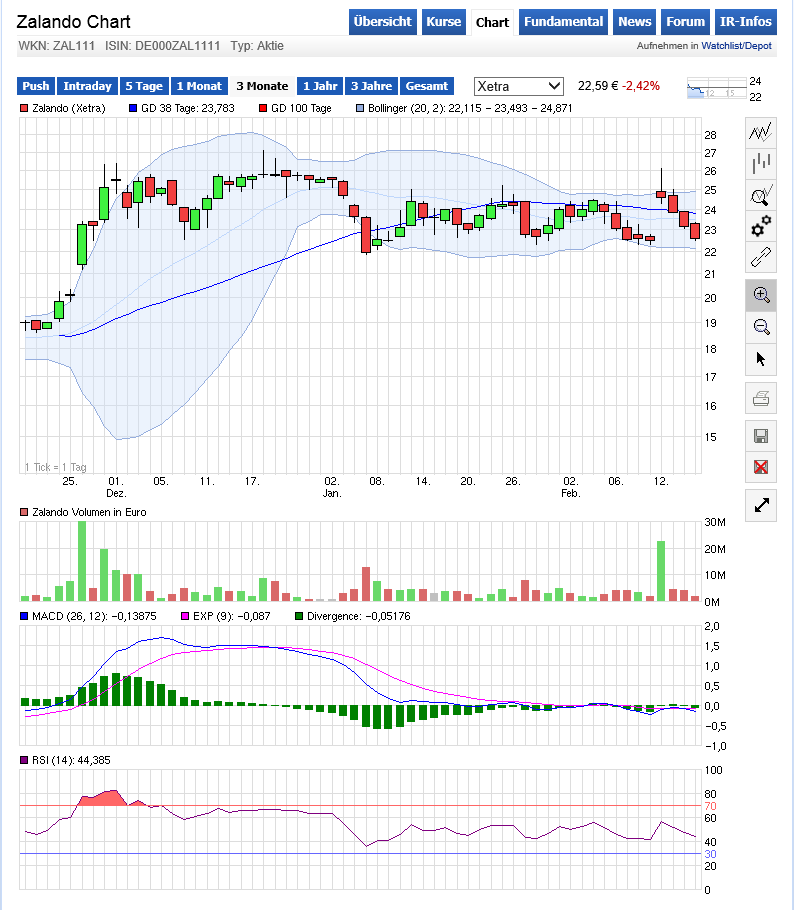Select the 1 Monat timeframe
794x910 pixels.
click(x=199, y=86)
